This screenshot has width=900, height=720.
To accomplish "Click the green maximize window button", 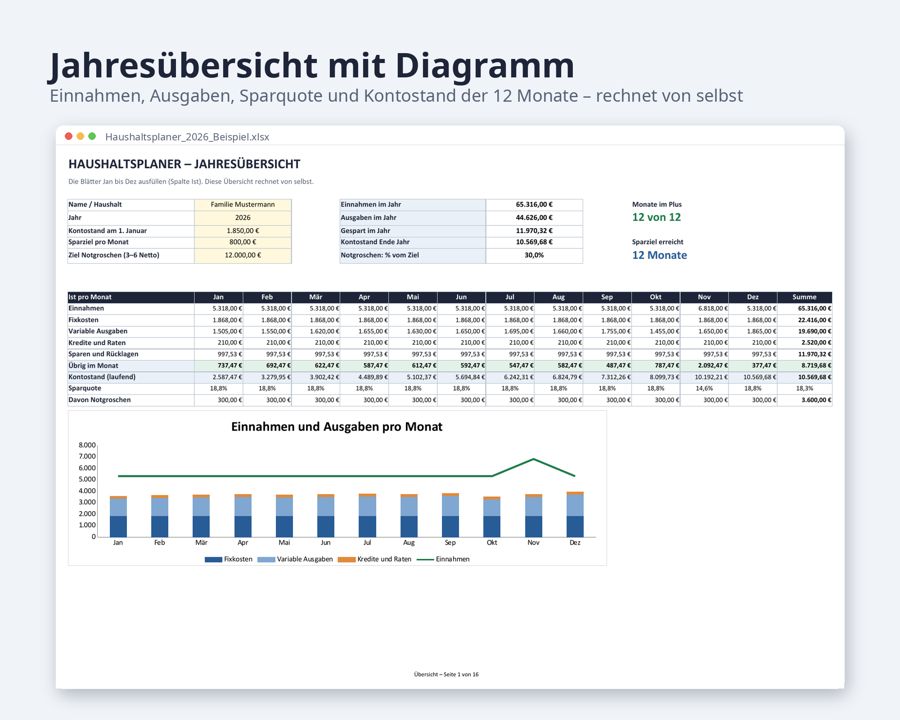I will (x=92, y=136).
